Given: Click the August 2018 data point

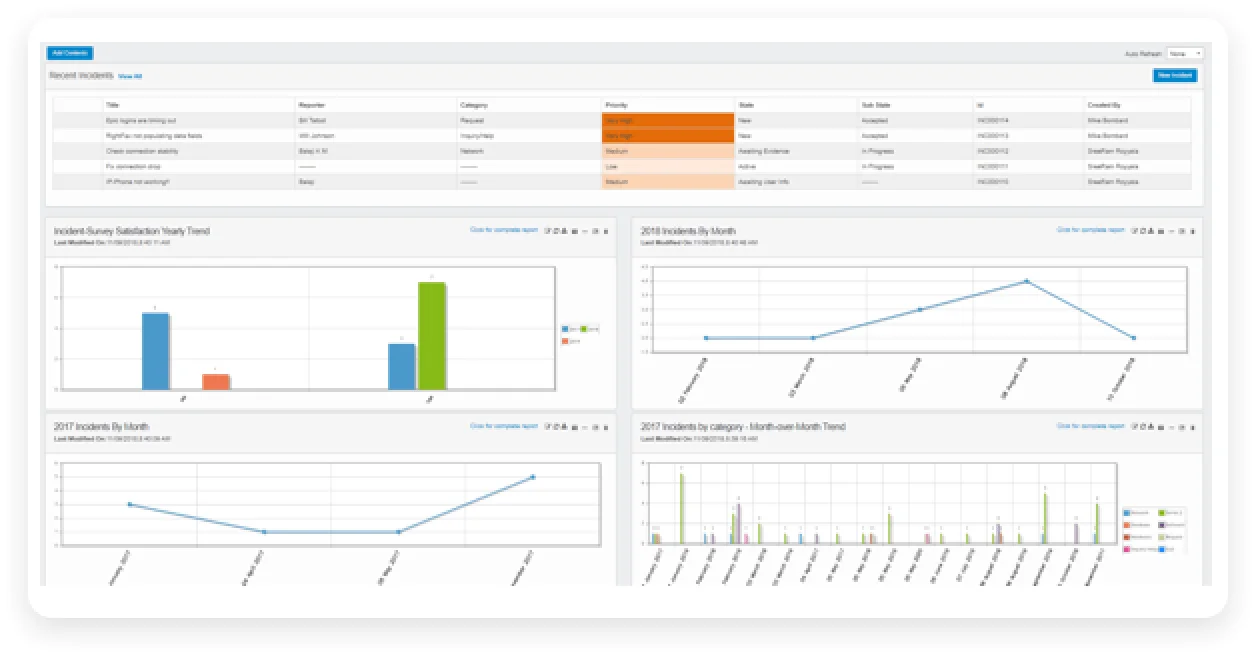Looking at the screenshot, I should click(1026, 282).
